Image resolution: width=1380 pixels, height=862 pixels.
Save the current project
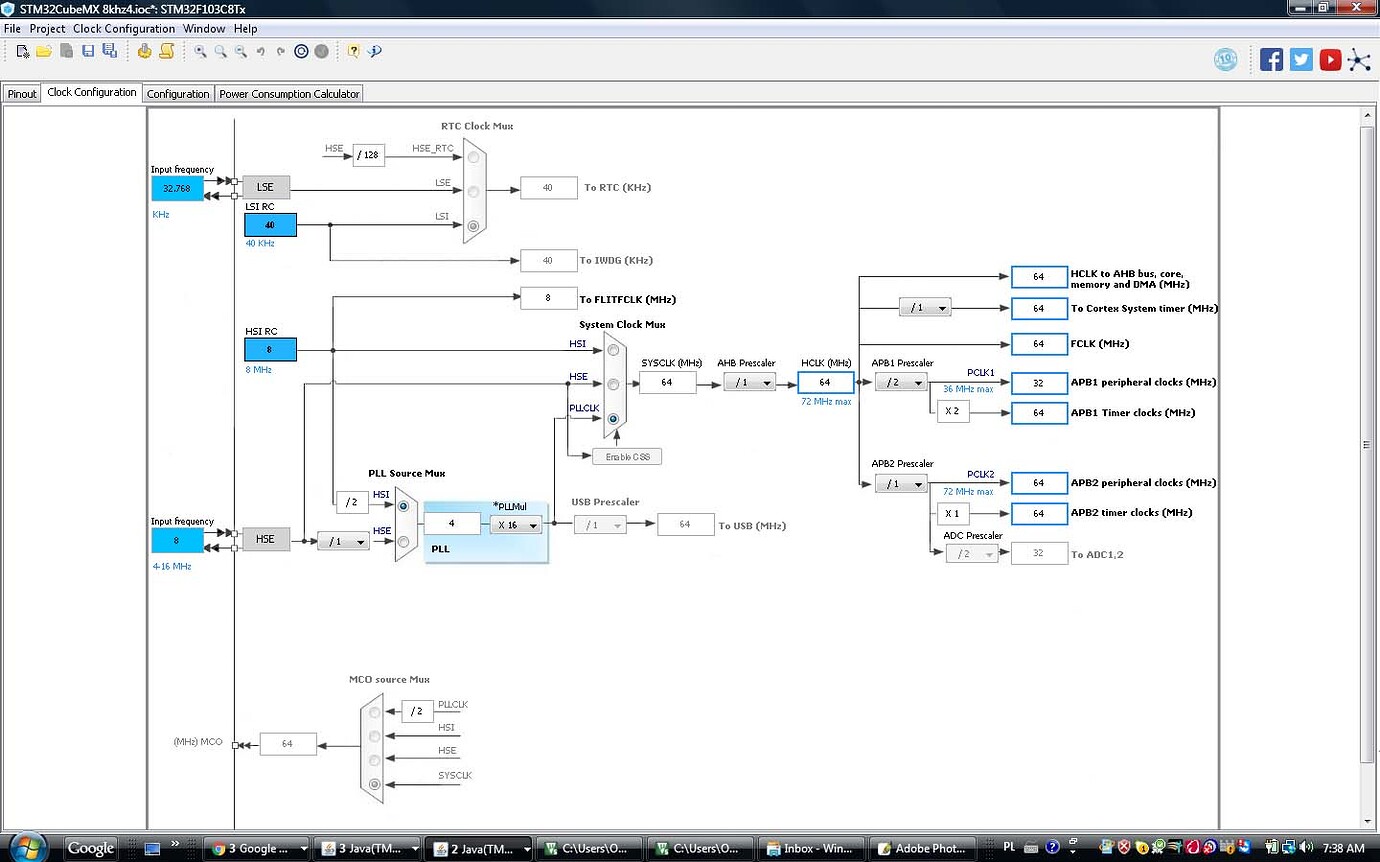(86, 51)
